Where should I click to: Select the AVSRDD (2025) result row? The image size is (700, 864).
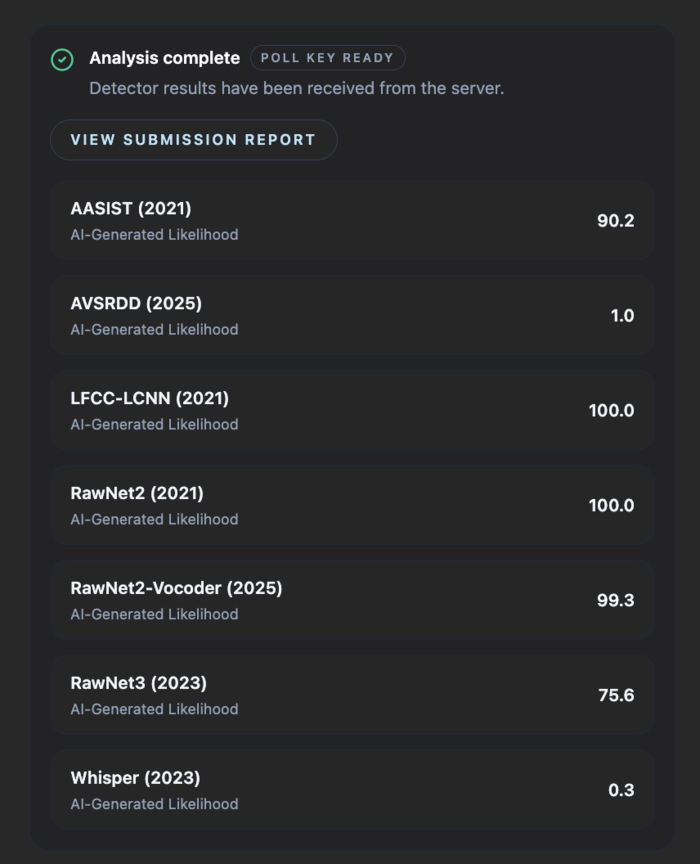(350, 315)
